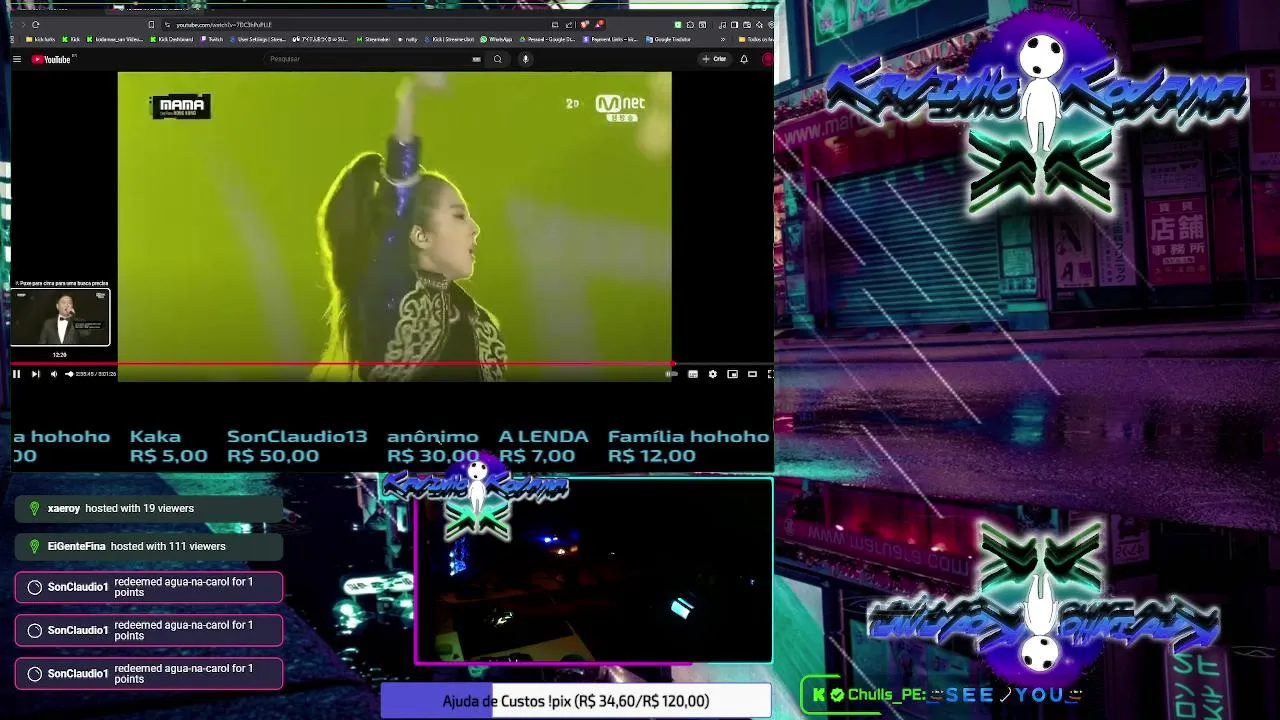Open on-screen keyboard icon in search
Viewport: 1280px width, 720px height.
tap(476, 59)
